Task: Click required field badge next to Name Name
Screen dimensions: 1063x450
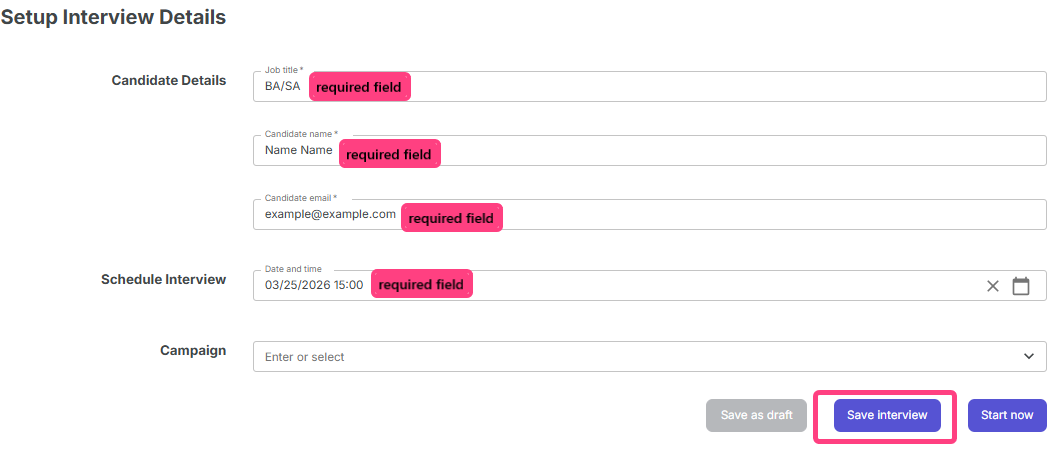Action: click(389, 155)
